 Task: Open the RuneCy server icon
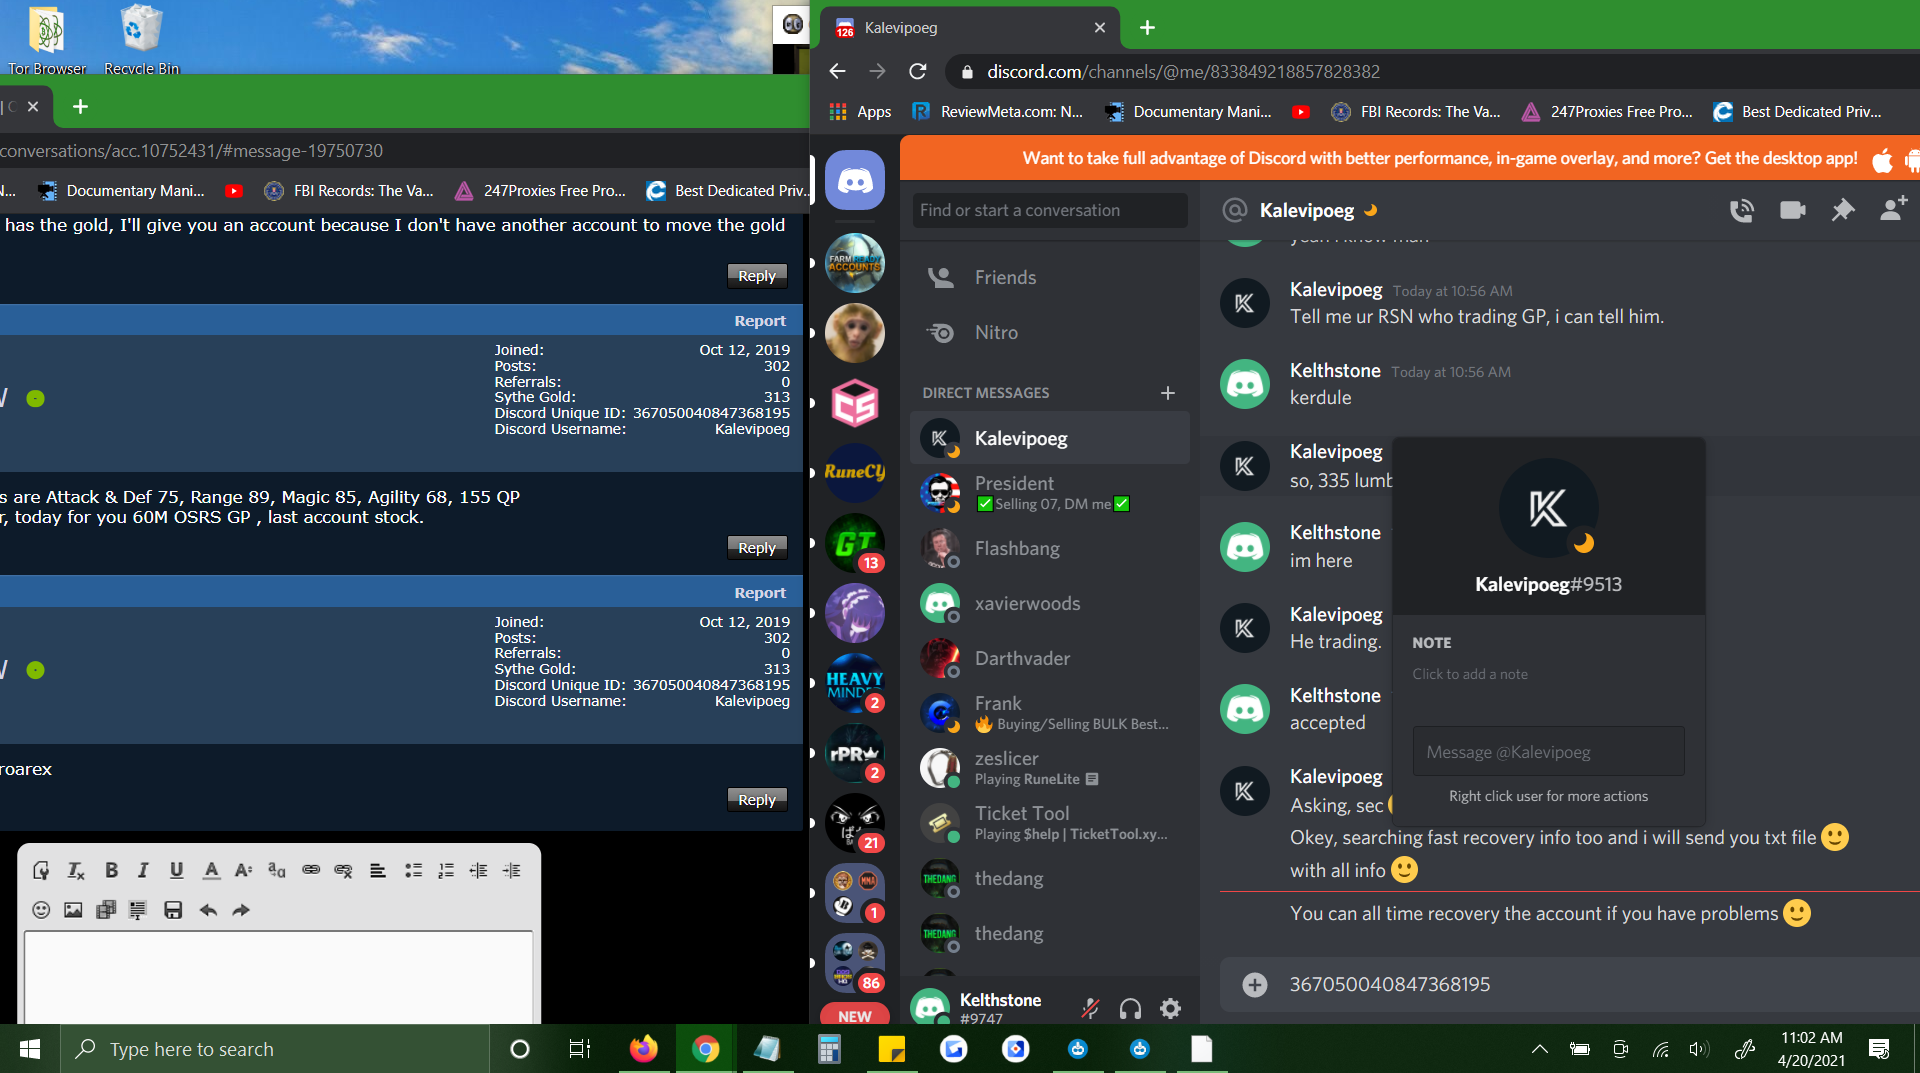(x=855, y=472)
